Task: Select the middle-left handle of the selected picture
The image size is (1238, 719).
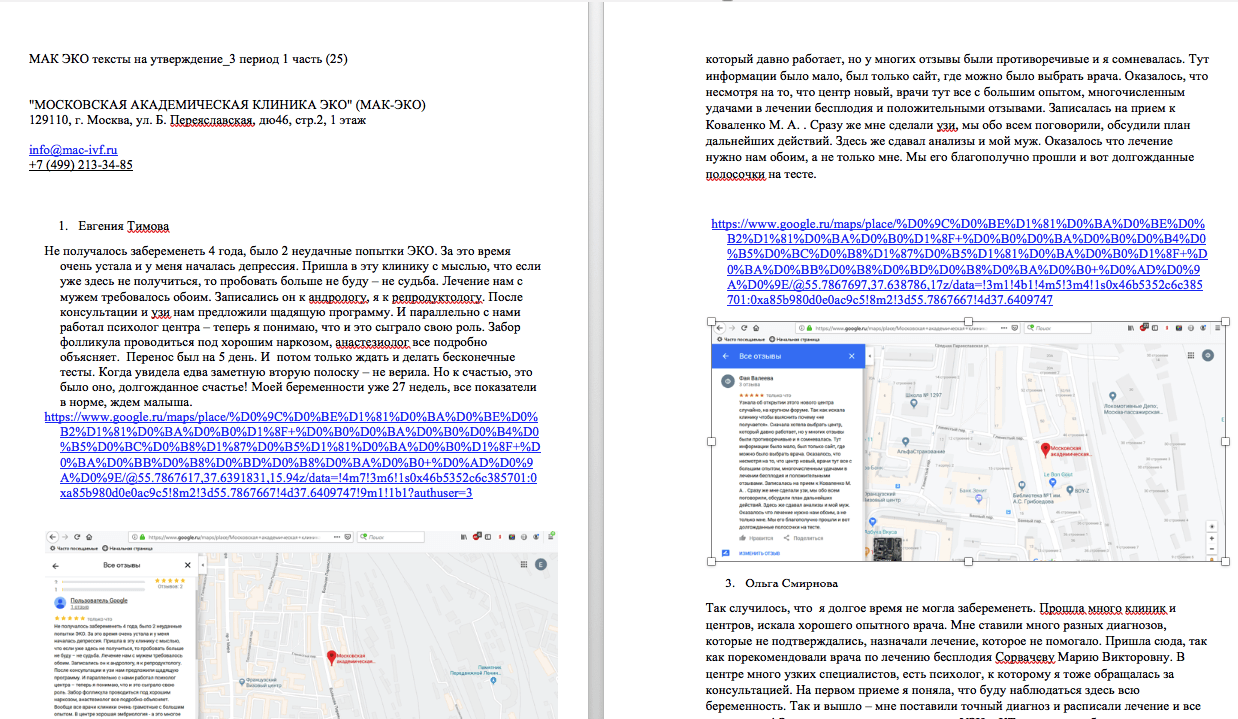Action: (x=711, y=441)
